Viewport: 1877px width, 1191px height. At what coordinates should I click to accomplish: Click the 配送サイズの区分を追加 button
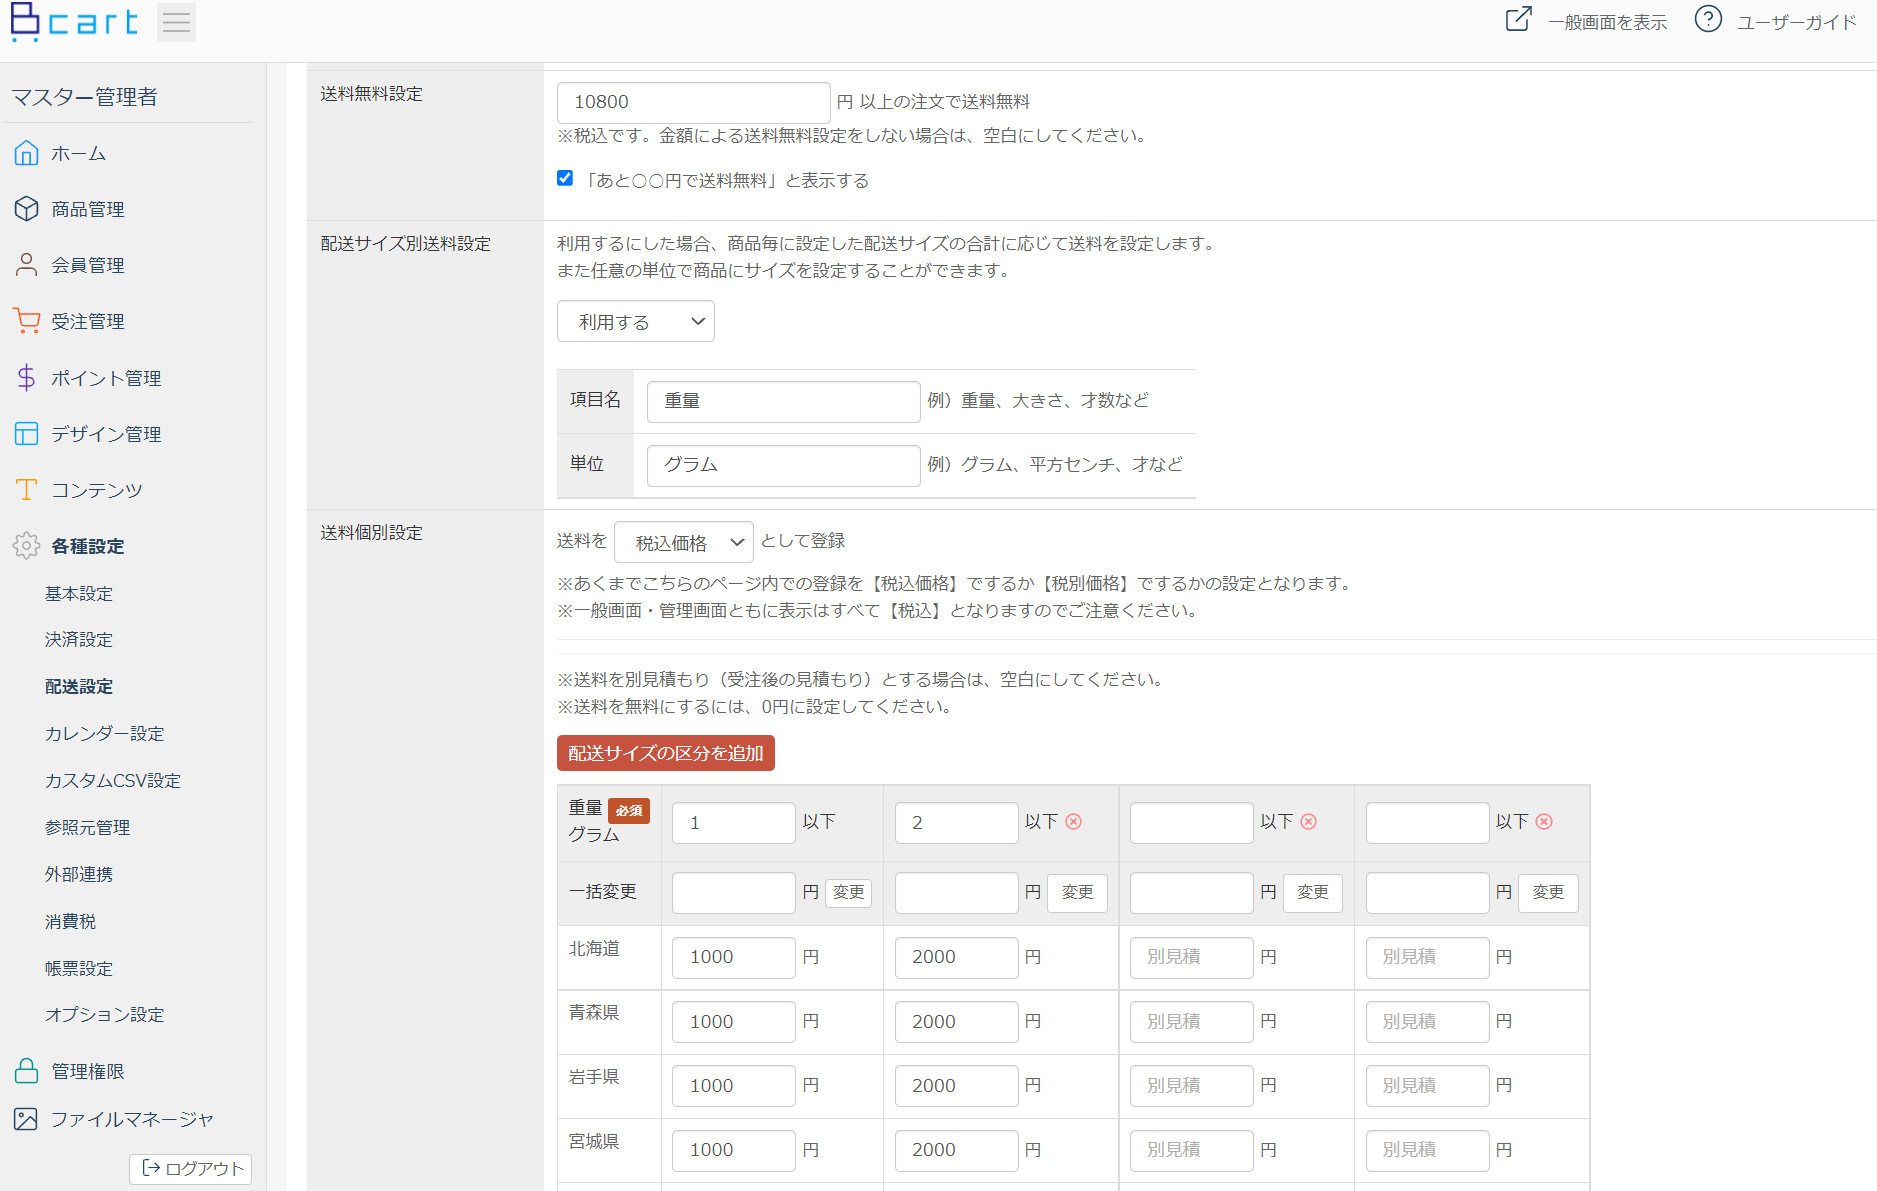[666, 753]
